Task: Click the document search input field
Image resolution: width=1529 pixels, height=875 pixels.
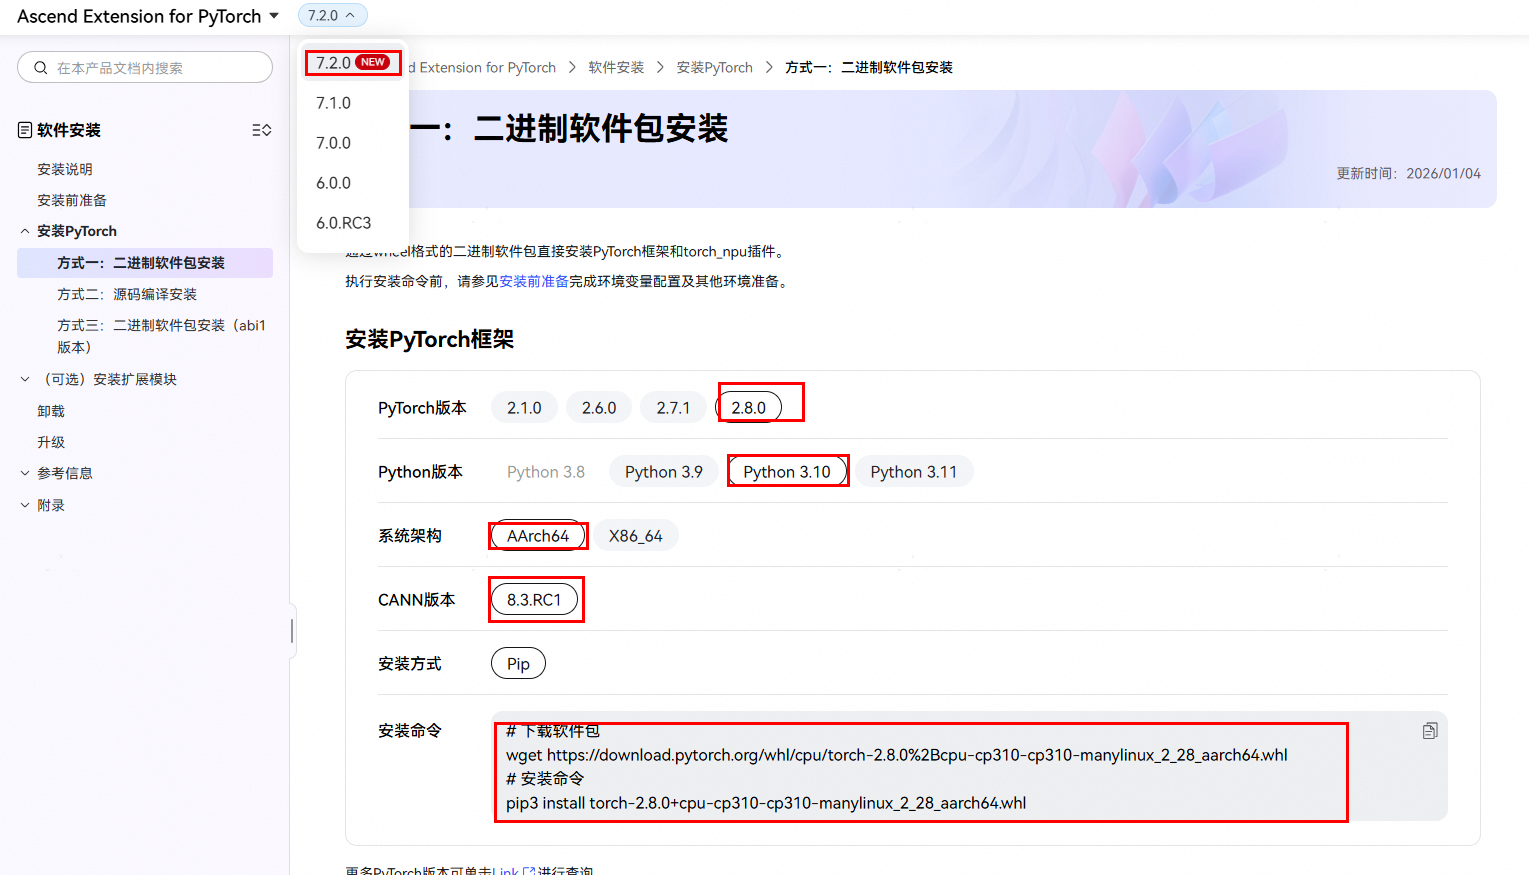Action: click(145, 67)
